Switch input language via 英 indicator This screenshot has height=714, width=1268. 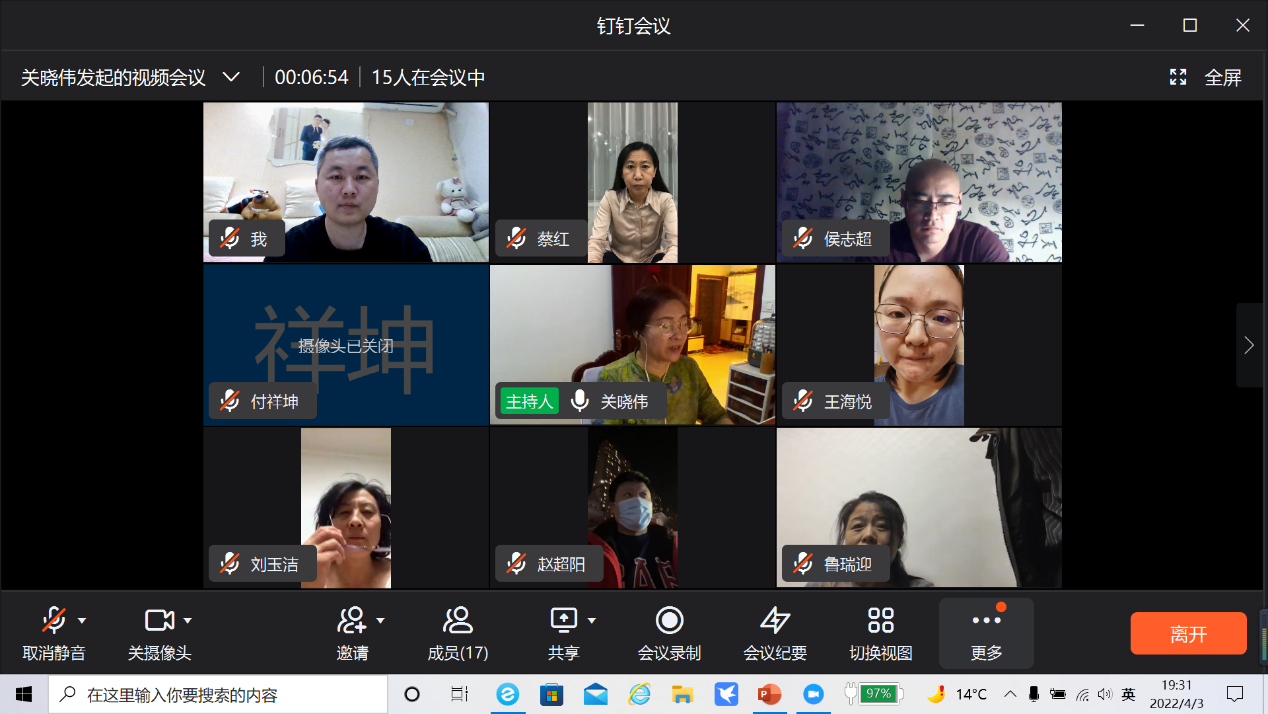[1128, 694]
